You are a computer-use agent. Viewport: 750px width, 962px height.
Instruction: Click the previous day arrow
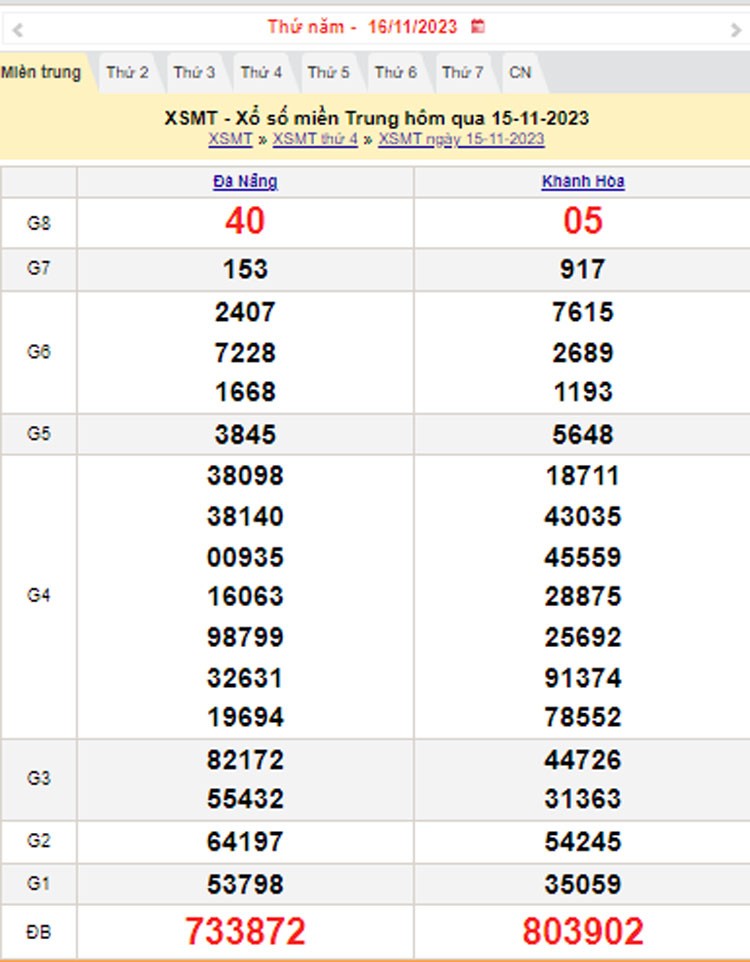(18, 30)
